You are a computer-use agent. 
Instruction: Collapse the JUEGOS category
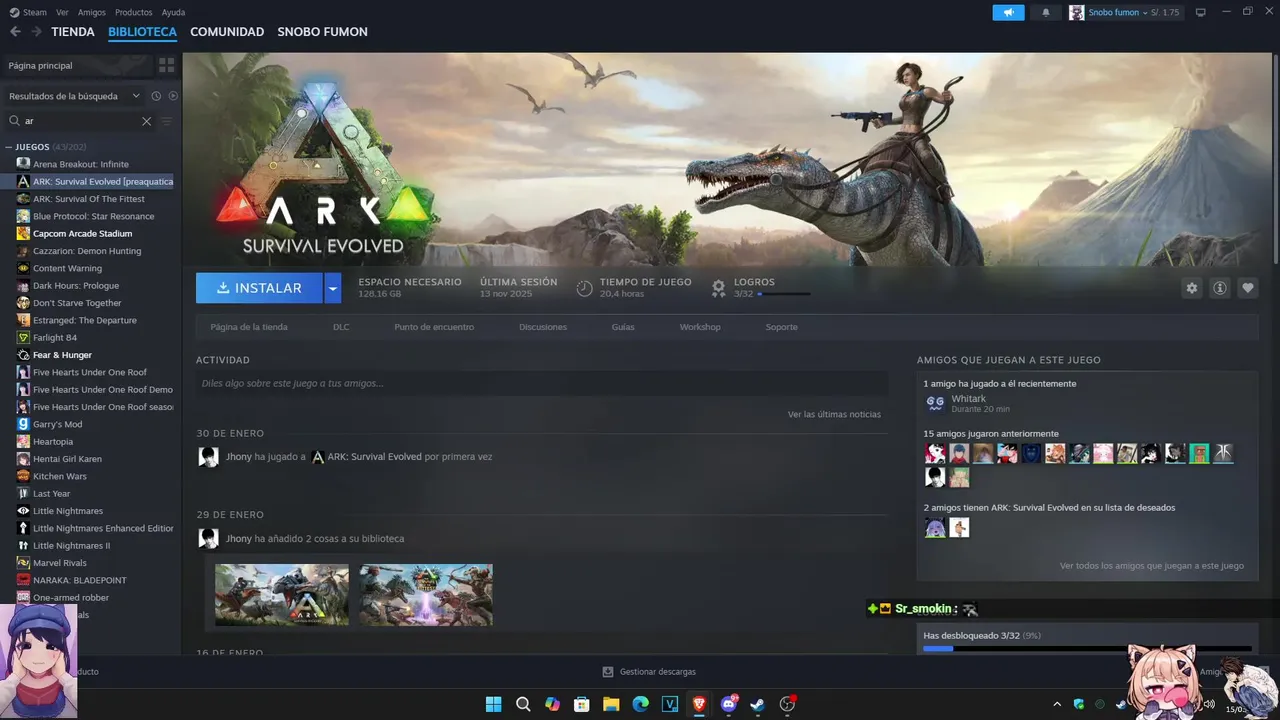(x=9, y=147)
